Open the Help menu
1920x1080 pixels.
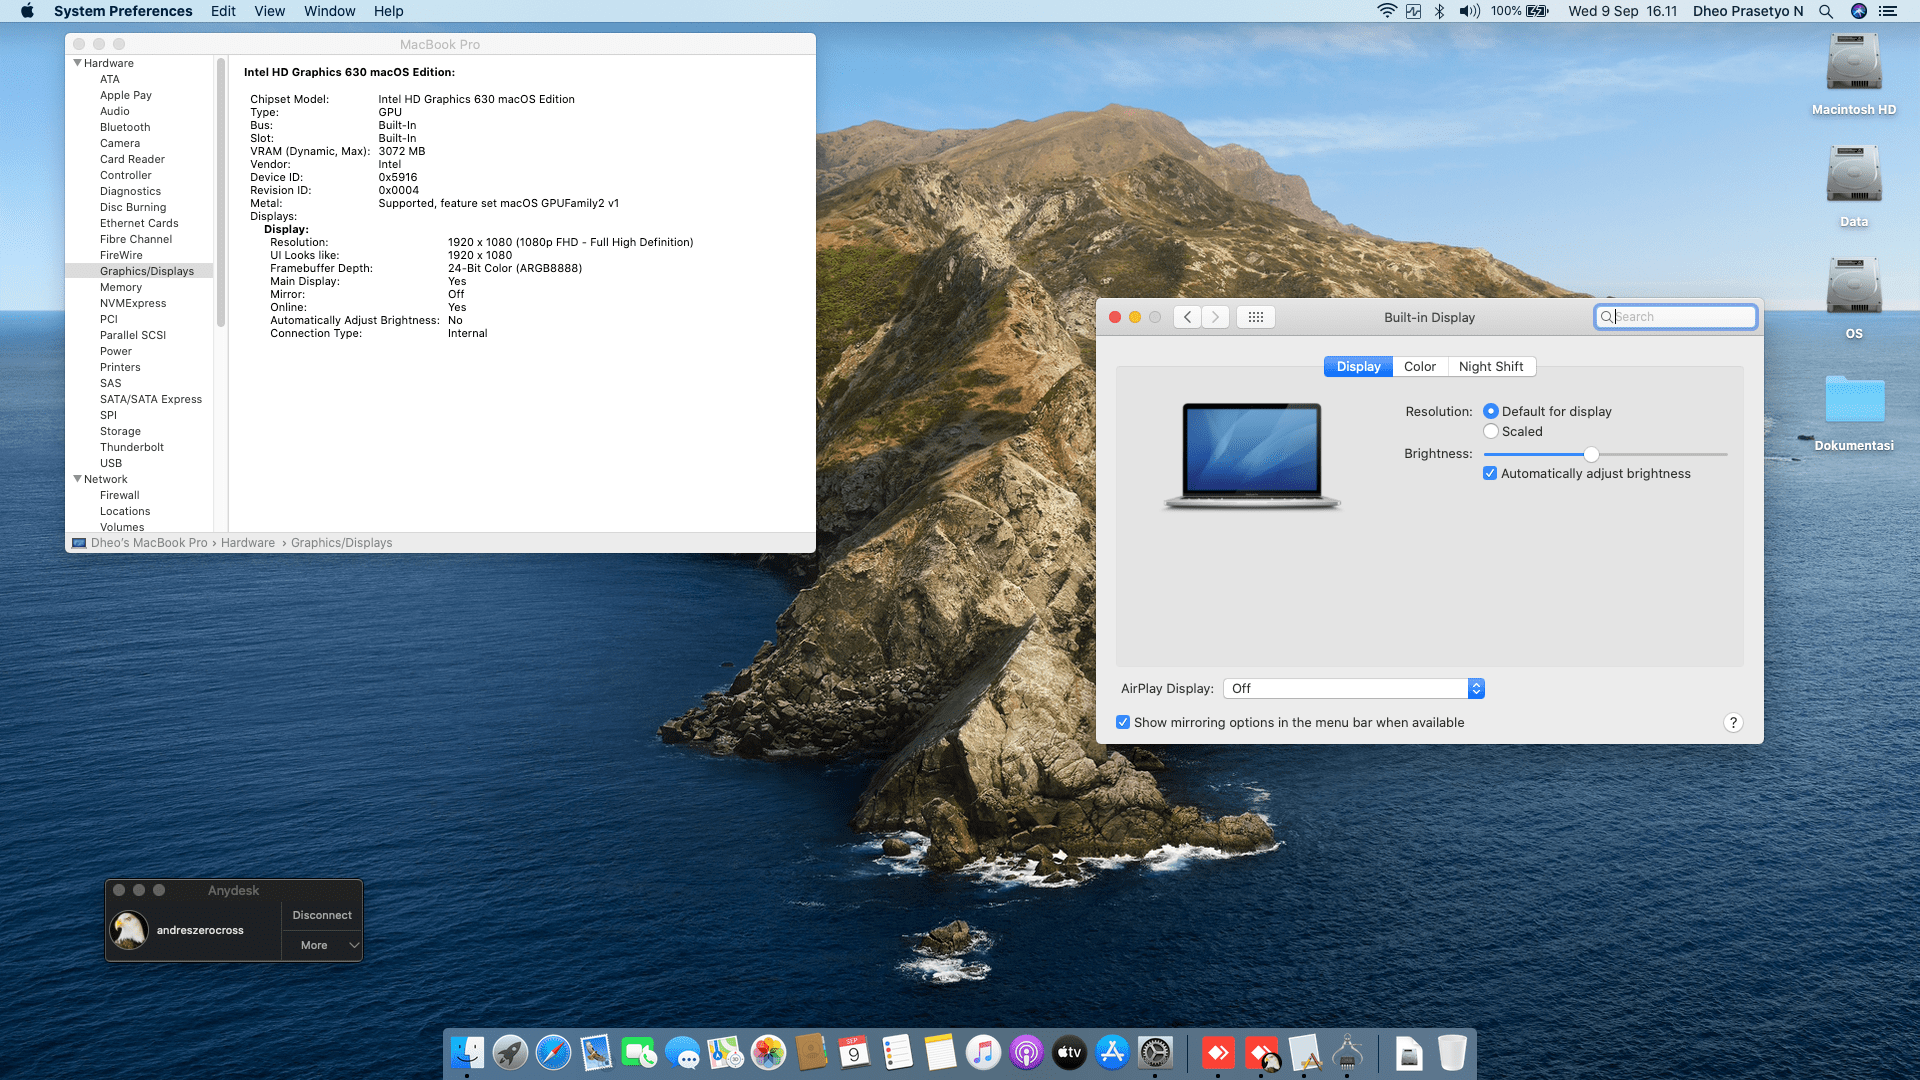tap(388, 11)
